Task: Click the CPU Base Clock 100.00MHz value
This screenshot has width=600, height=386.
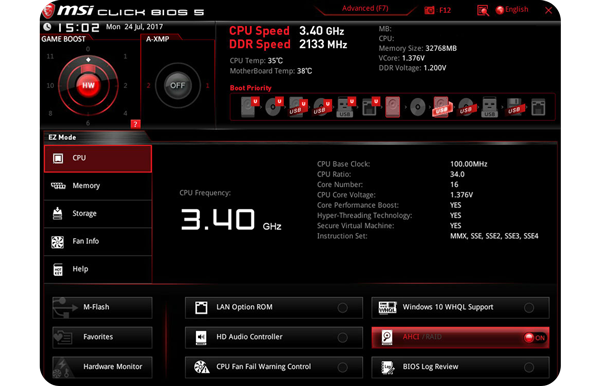Action: [x=468, y=164]
